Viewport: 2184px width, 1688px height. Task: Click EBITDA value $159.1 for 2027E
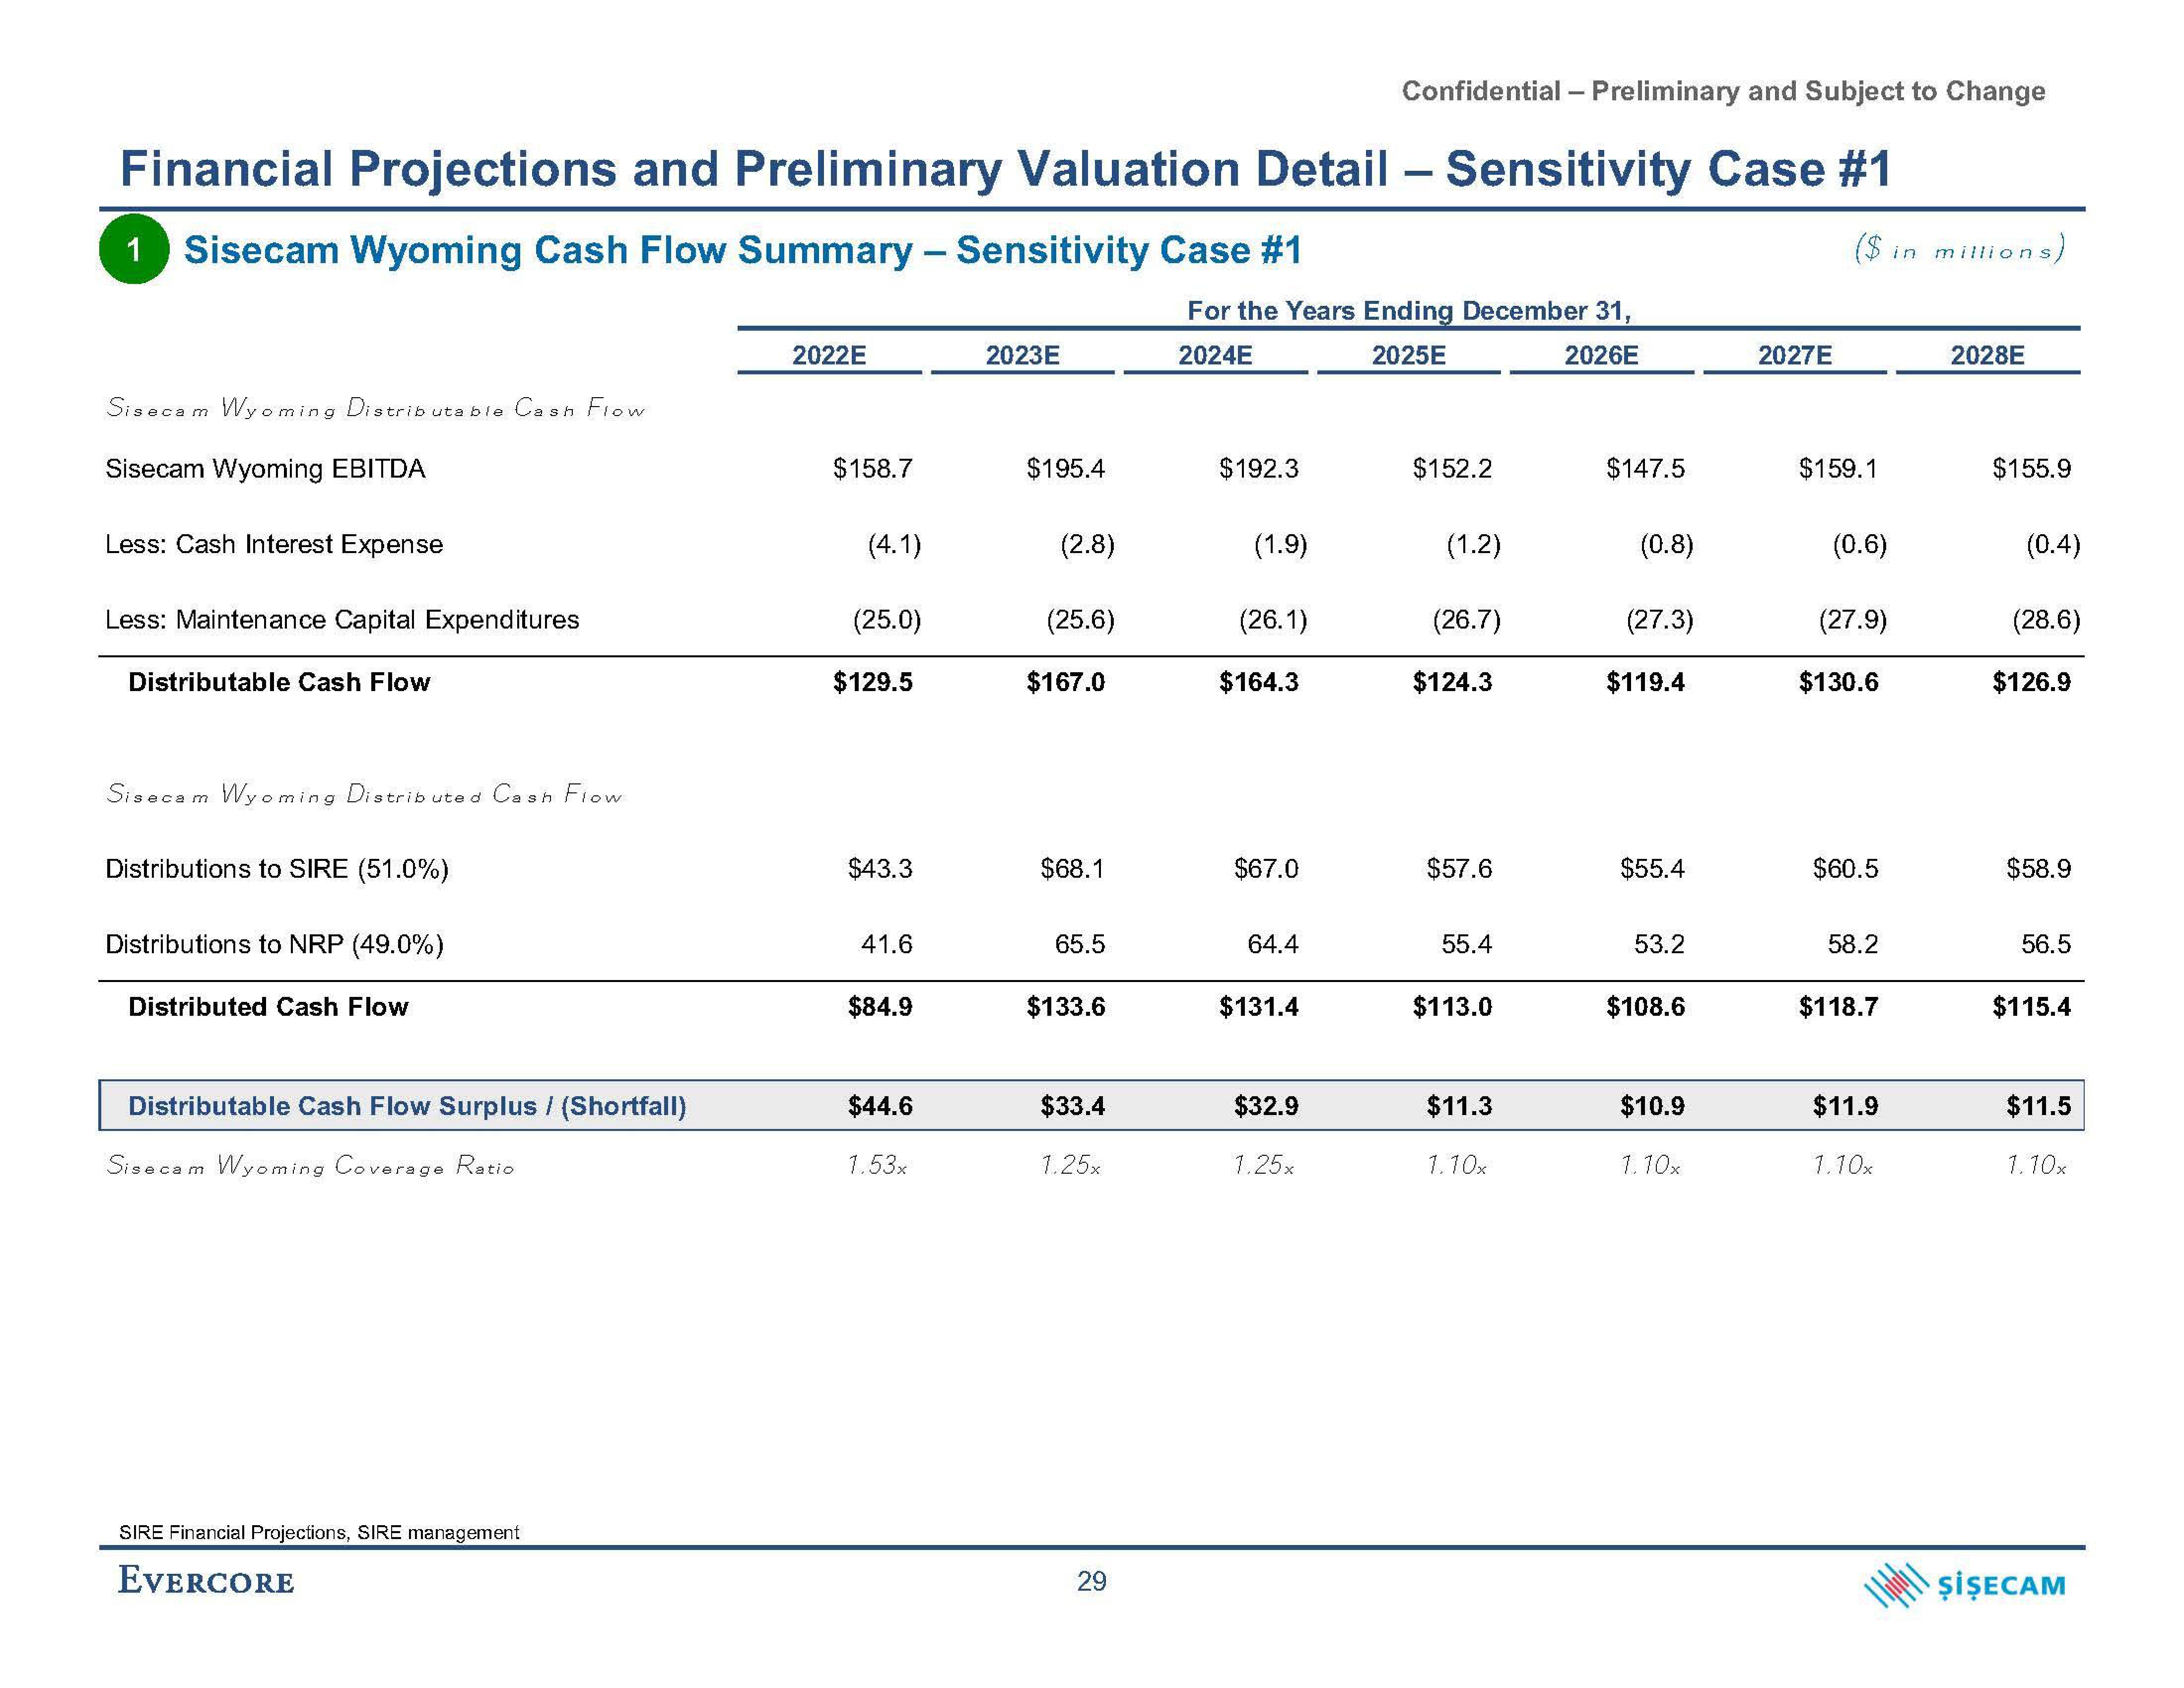(x=1838, y=469)
